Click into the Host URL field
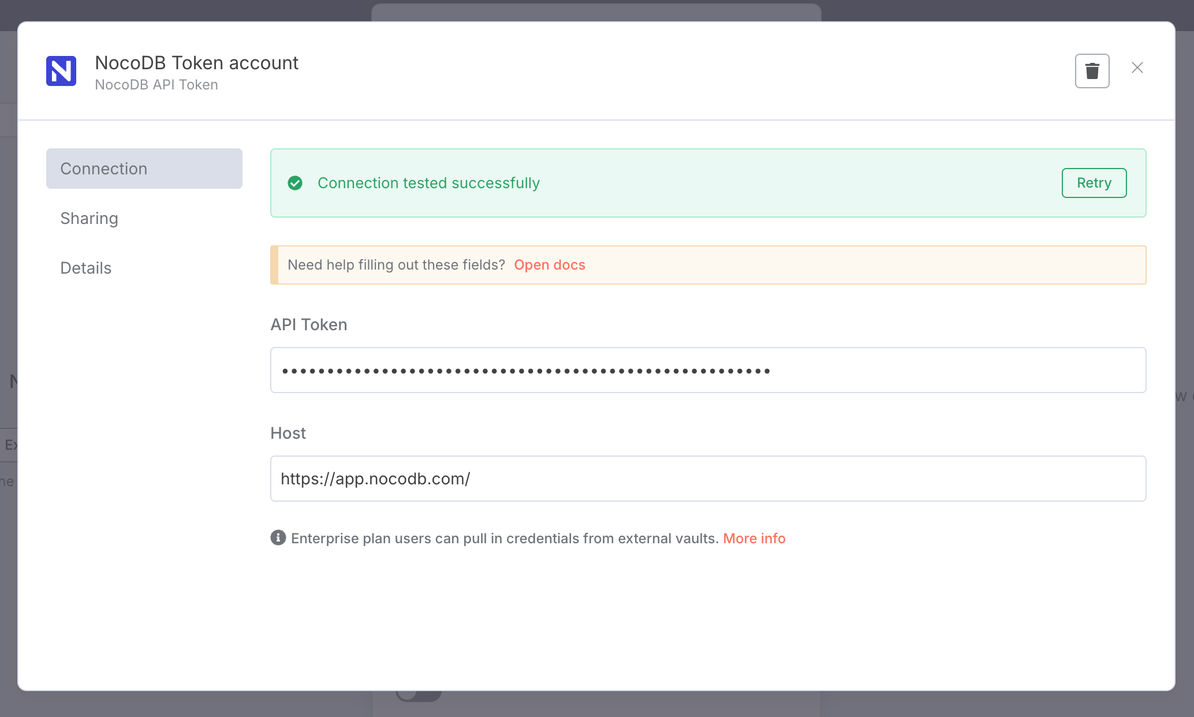 tap(708, 479)
